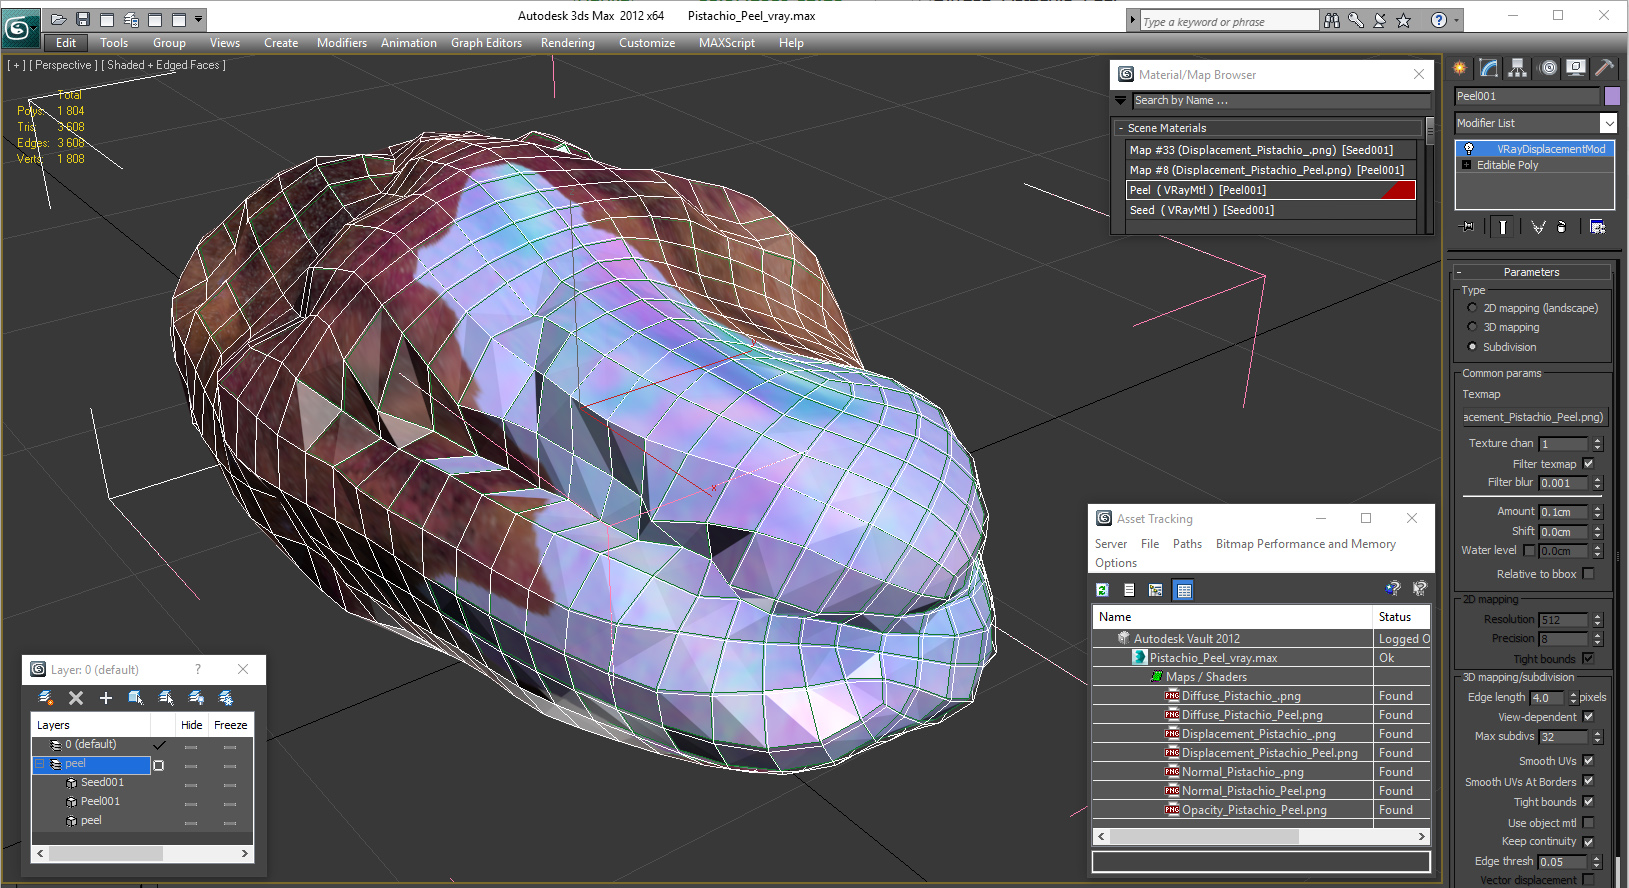Image resolution: width=1629 pixels, height=888 pixels.
Task: Click the Hide column header in the Layer dialog
Action: coord(192,725)
